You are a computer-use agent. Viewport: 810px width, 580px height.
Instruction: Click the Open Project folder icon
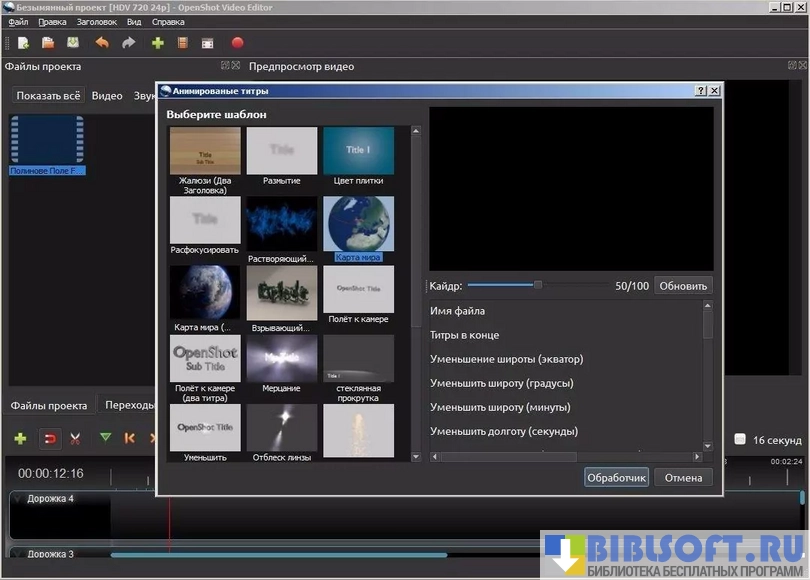[x=48, y=43]
